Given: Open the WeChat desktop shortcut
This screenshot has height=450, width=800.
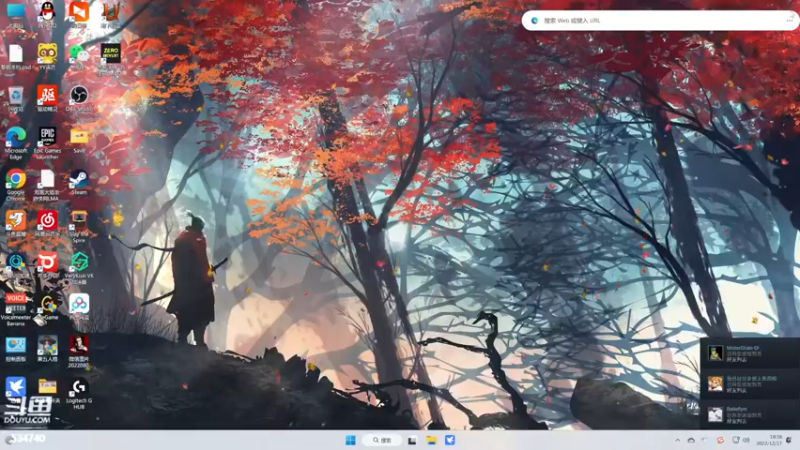Looking at the screenshot, I should point(79,57).
